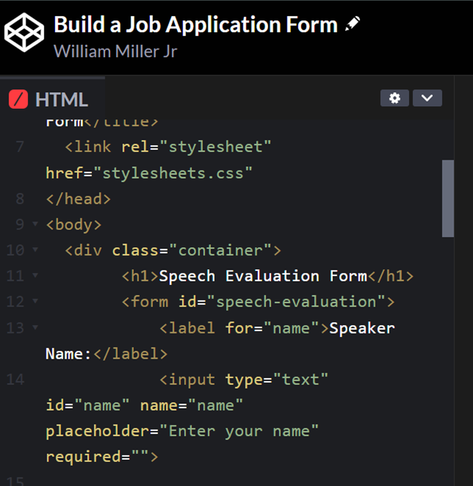Viewport: 473px width, 486px height.
Task: Click the Build a Job Application Form title
Action: 196,24
